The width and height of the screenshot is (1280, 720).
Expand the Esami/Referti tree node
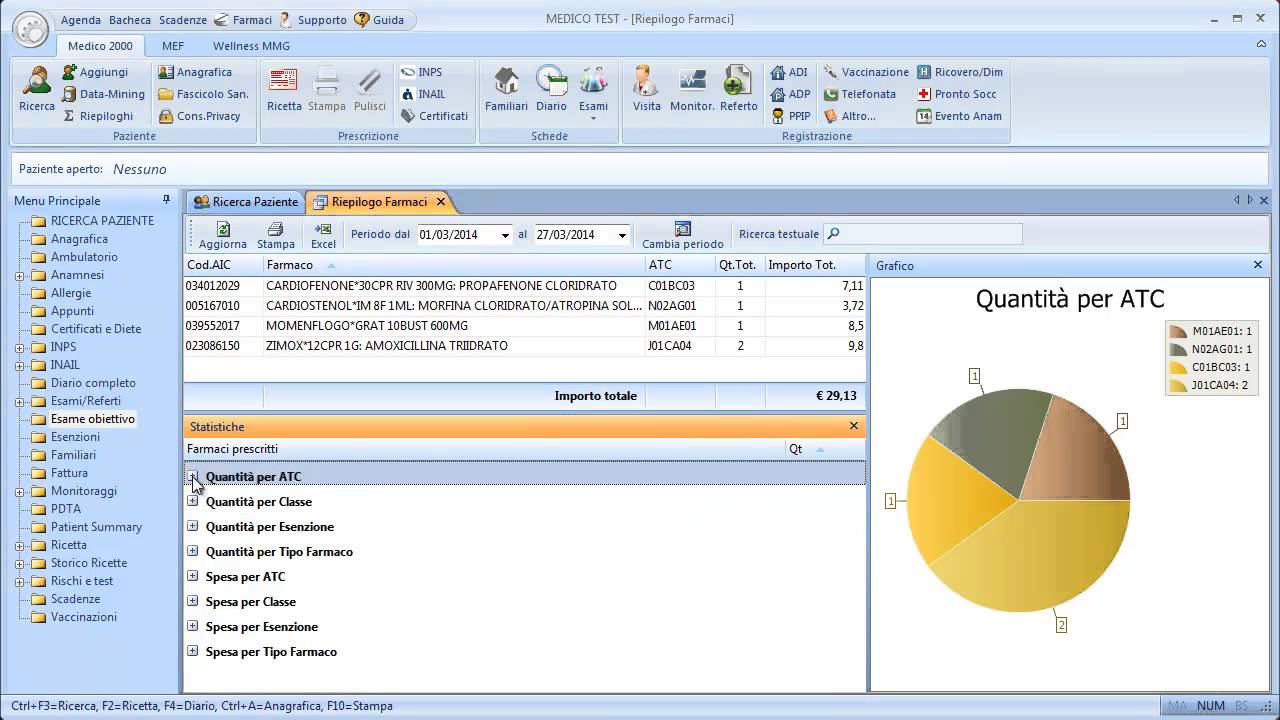[19, 401]
